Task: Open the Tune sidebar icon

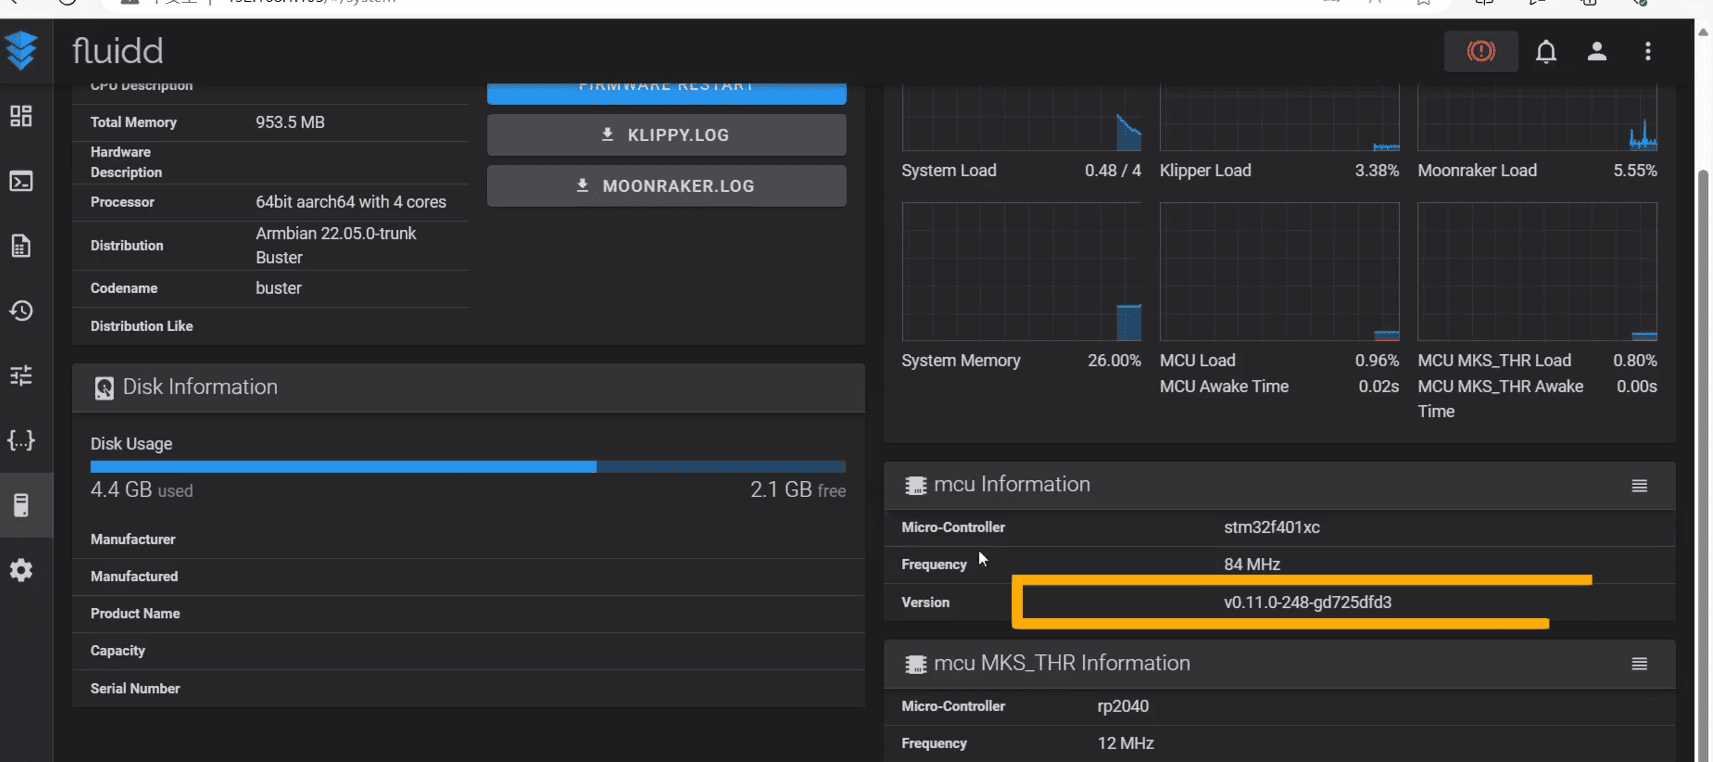Action: [x=21, y=375]
